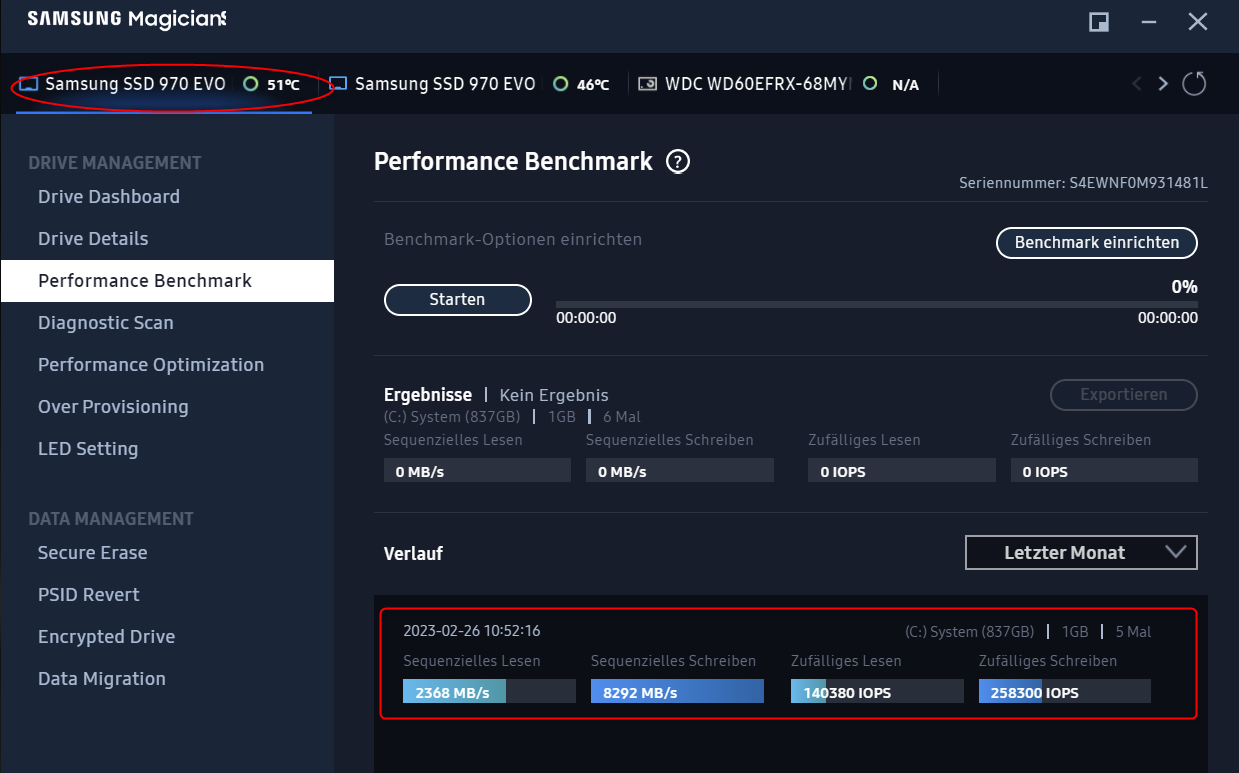Open the Performance Benchmark help icon

pos(677,161)
